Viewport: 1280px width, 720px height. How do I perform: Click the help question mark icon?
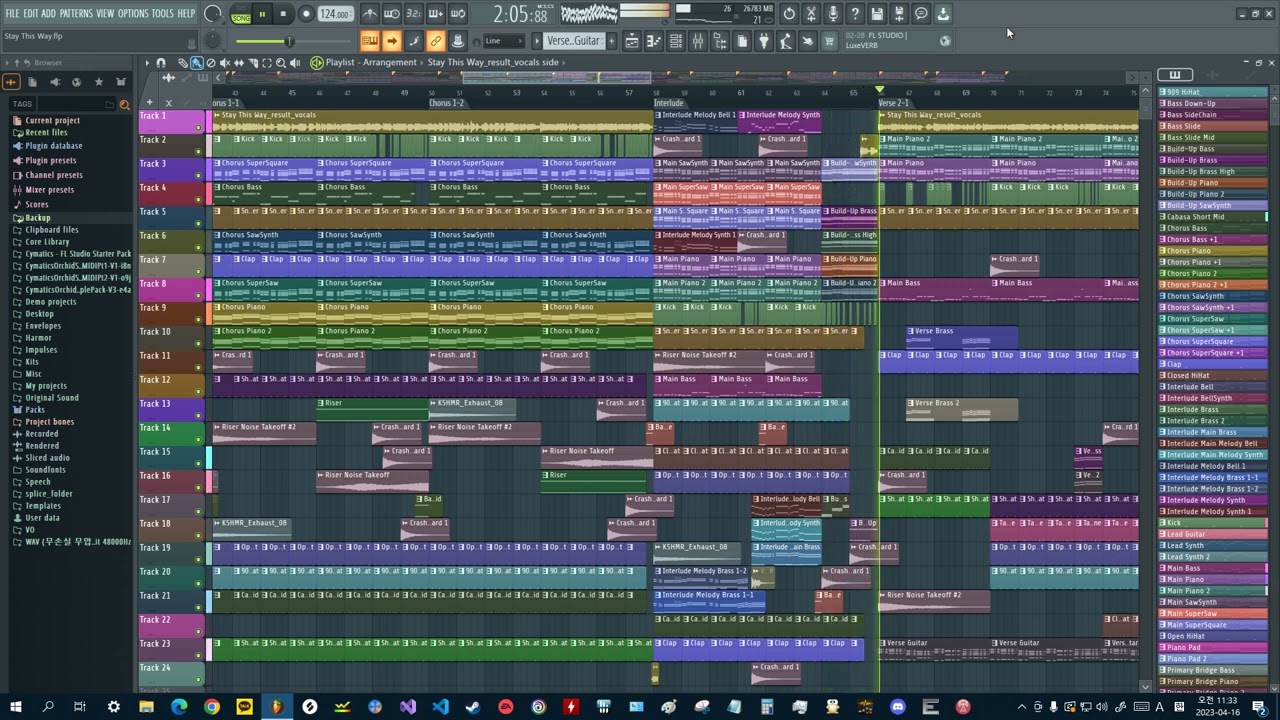click(x=855, y=14)
